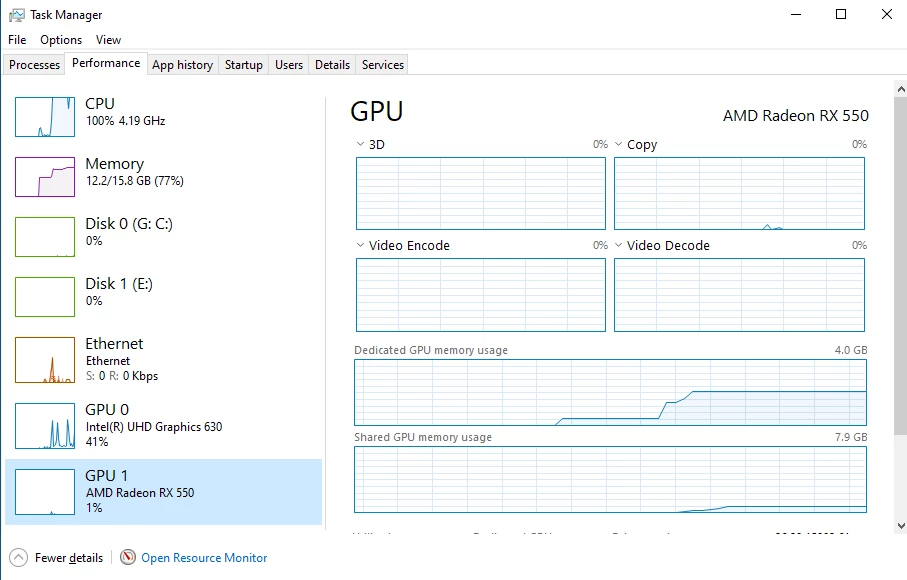The image size is (907, 580).
Task: Click the Shared GPU memory usage label
Action: coord(423,437)
